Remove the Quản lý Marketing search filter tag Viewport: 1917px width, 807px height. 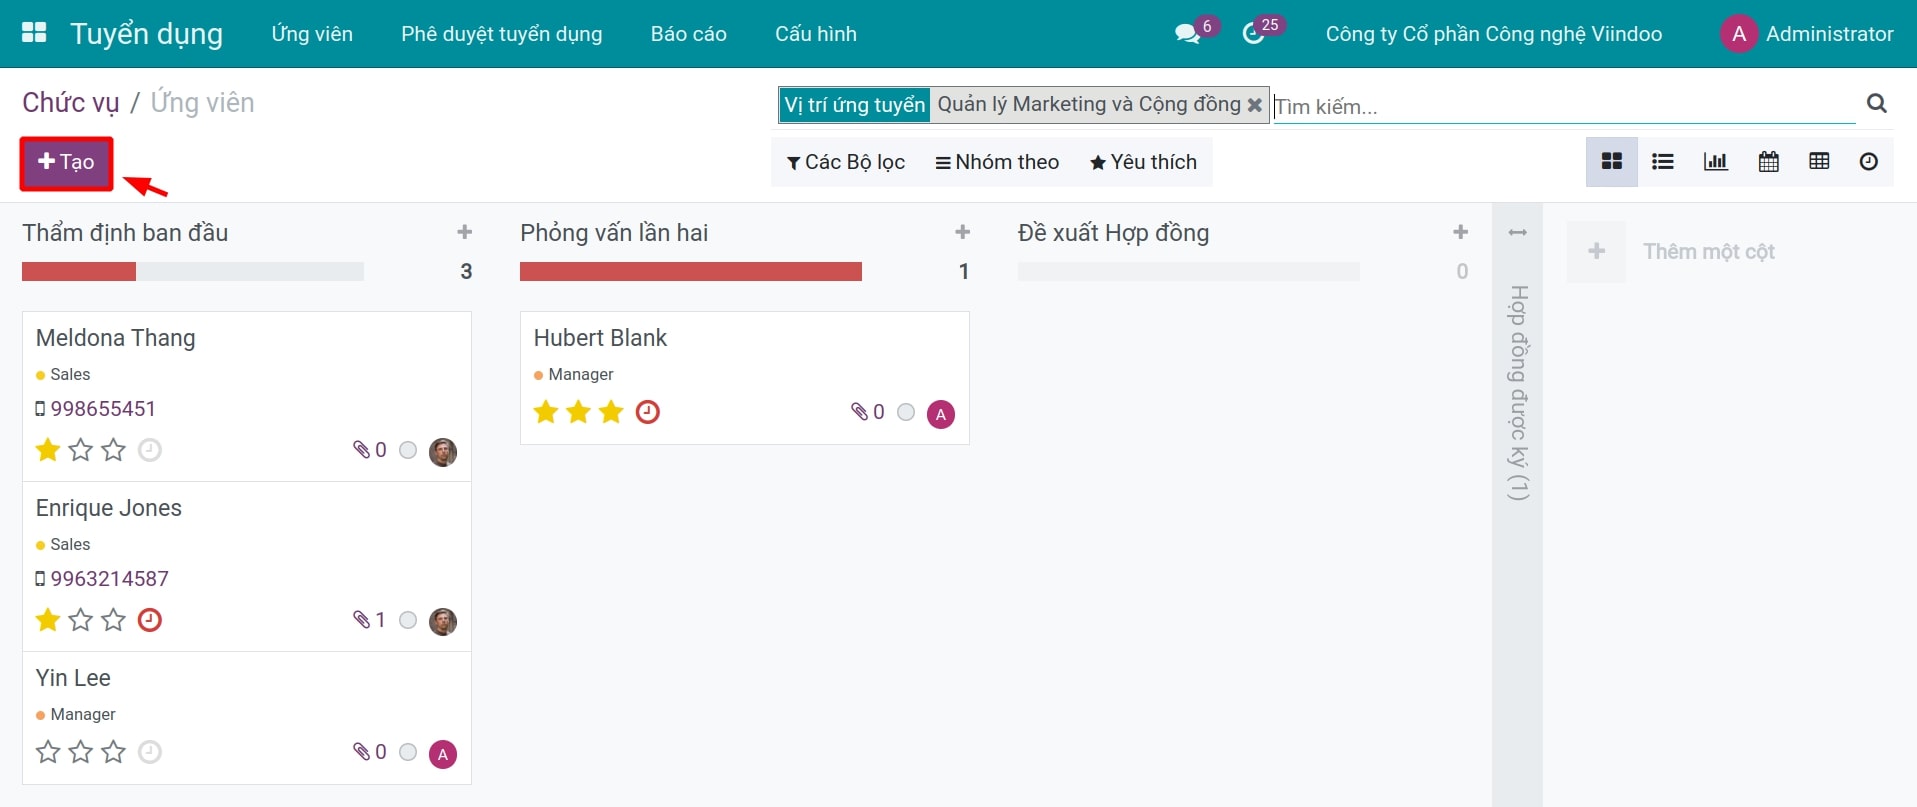(1254, 105)
